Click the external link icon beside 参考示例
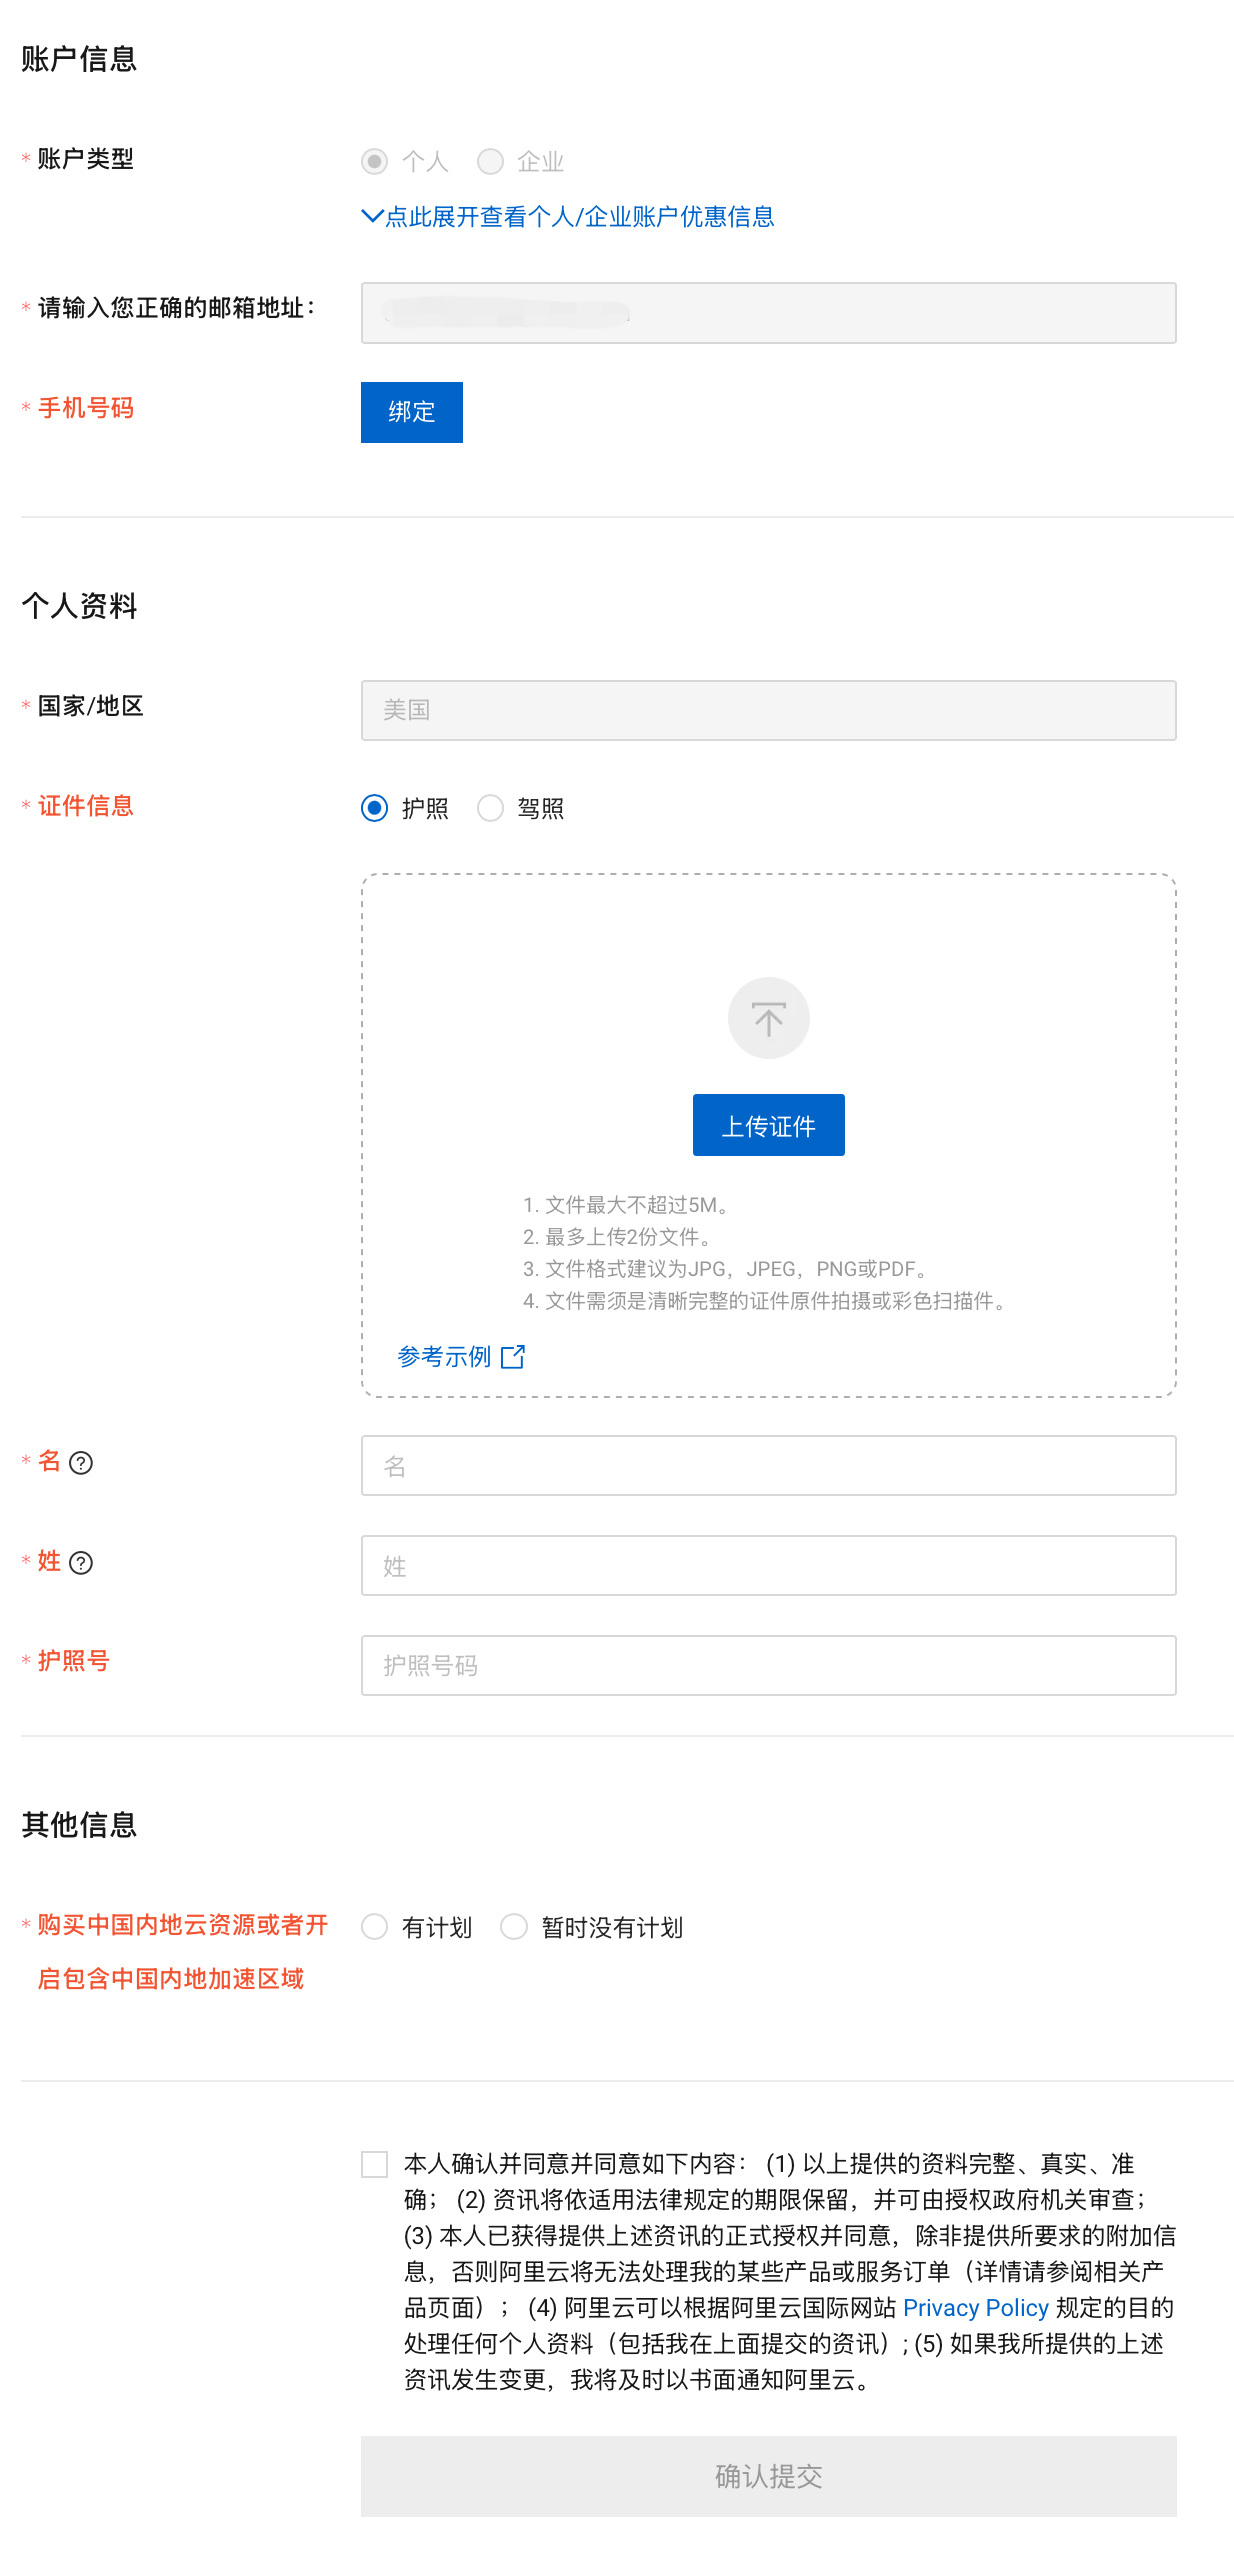Image resolution: width=1234 pixels, height=2554 pixels. click(512, 1356)
